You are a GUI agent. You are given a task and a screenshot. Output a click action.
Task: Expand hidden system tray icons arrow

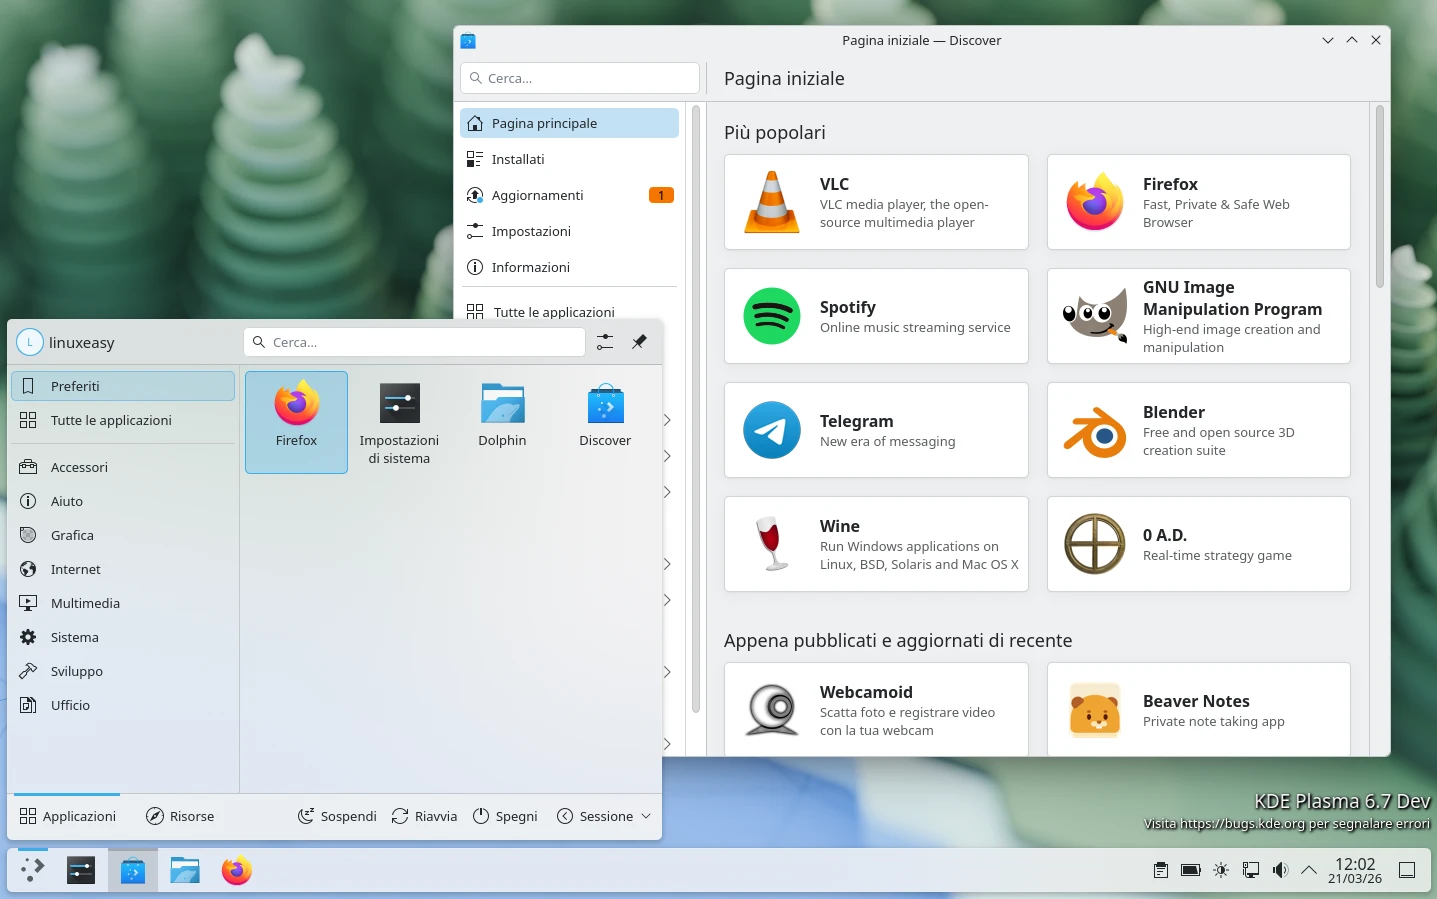(1309, 869)
